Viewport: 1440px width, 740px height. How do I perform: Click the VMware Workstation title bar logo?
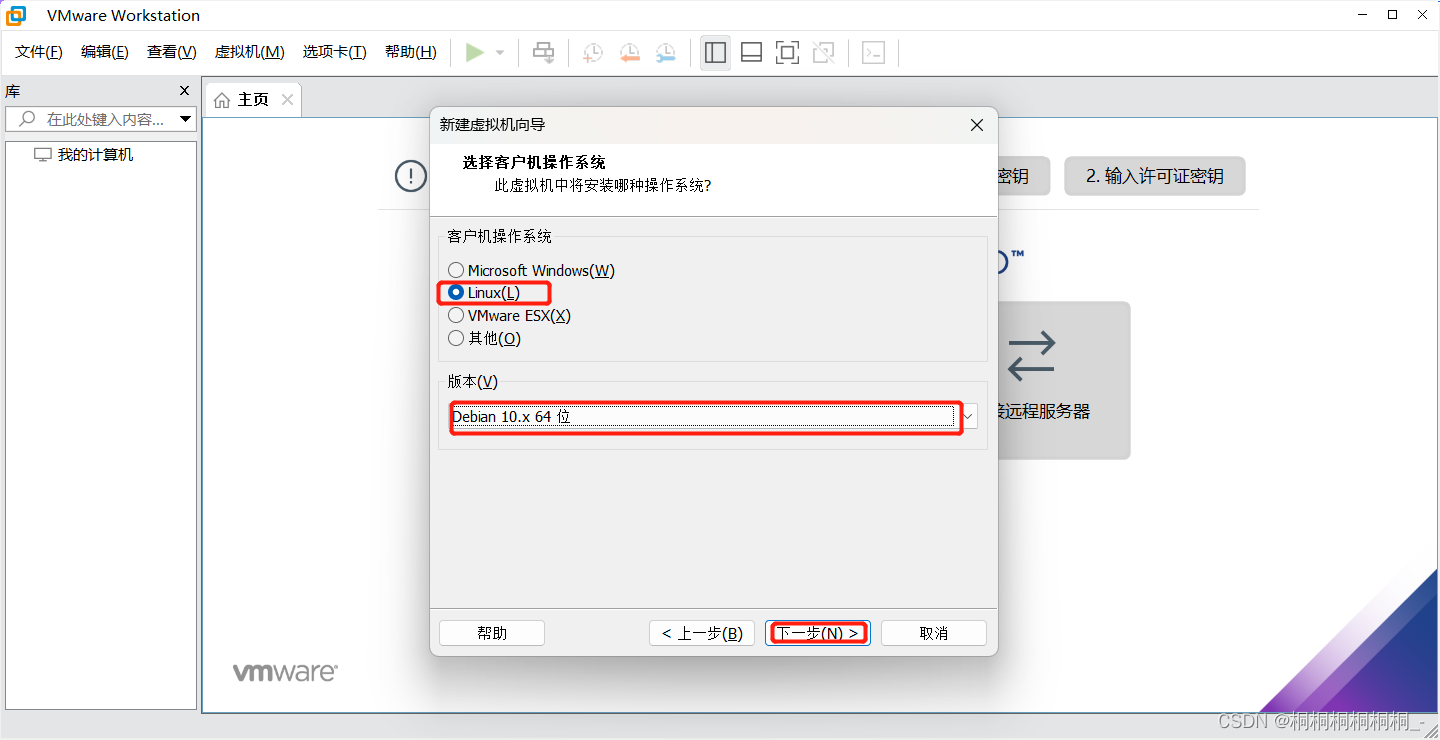17,15
